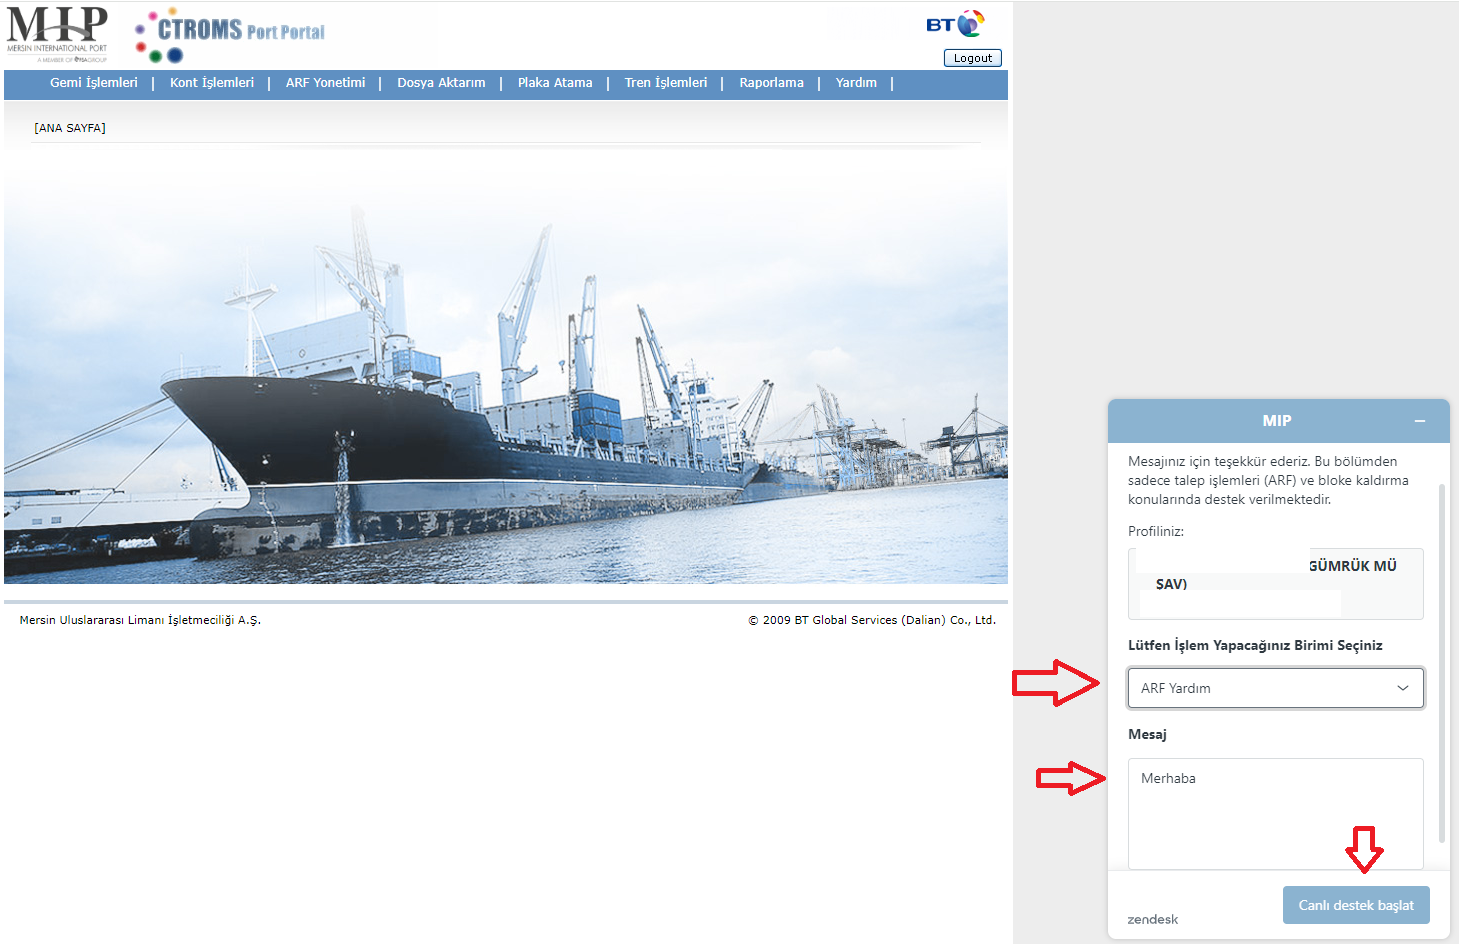Click the BT globe logo
Screen dimensions: 1459x944
[955, 24]
